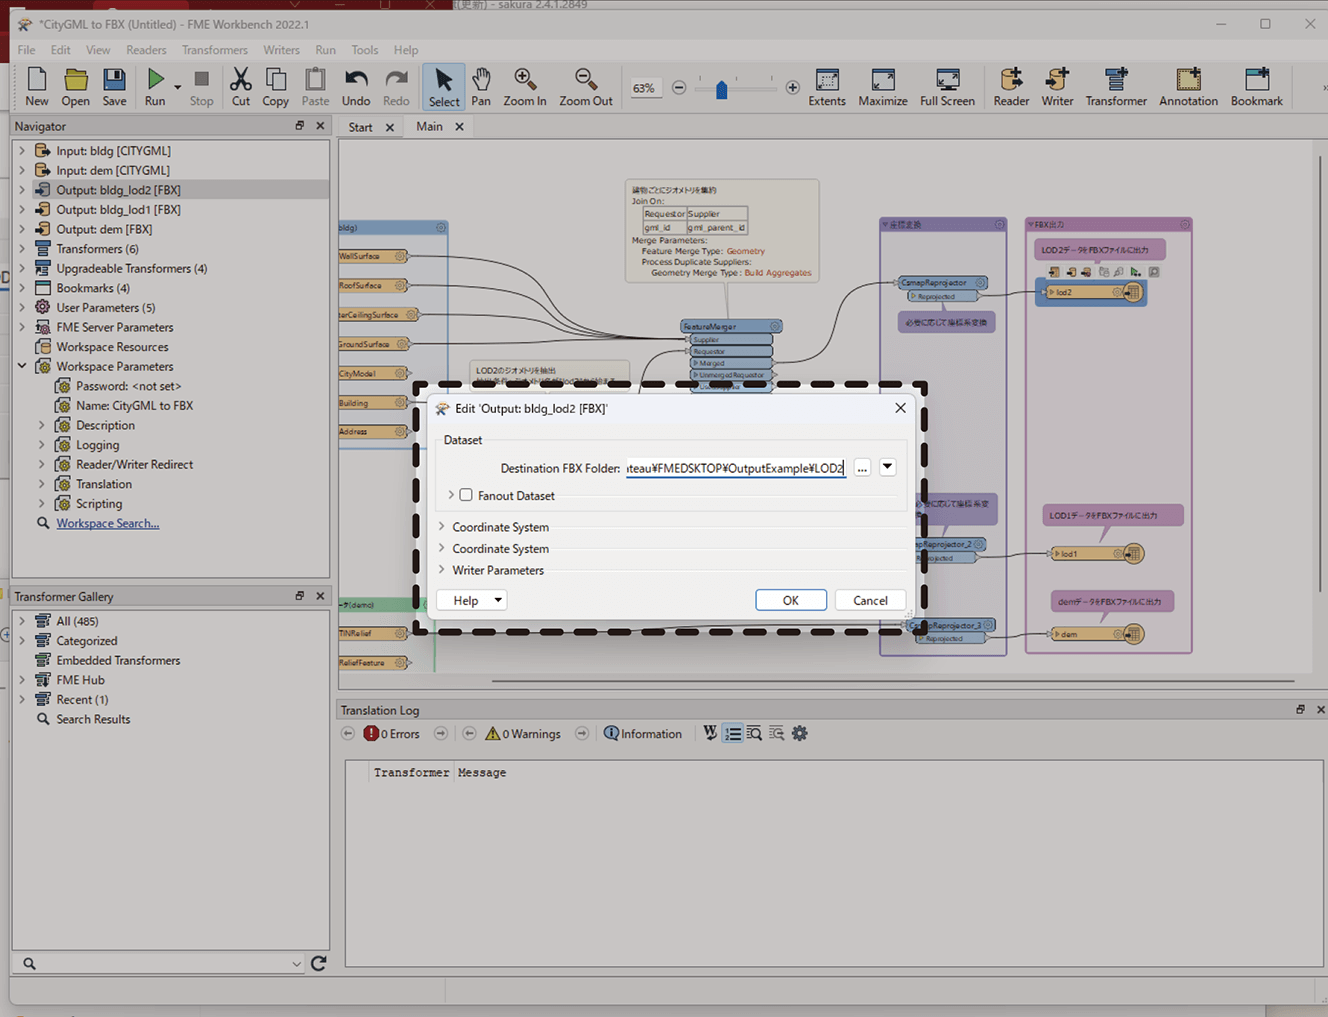Image resolution: width=1328 pixels, height=1017 pixels.
Task: Close the Edit Output dialog with X
Action: tap(900, 408)
